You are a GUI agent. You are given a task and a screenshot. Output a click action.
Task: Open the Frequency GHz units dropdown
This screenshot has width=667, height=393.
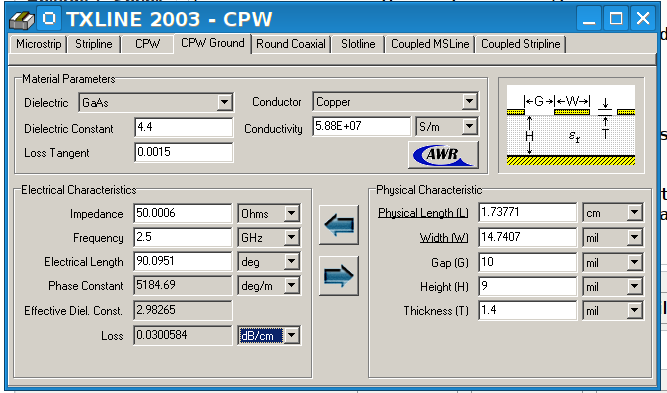pyautogui.click(x=291, y=237)
